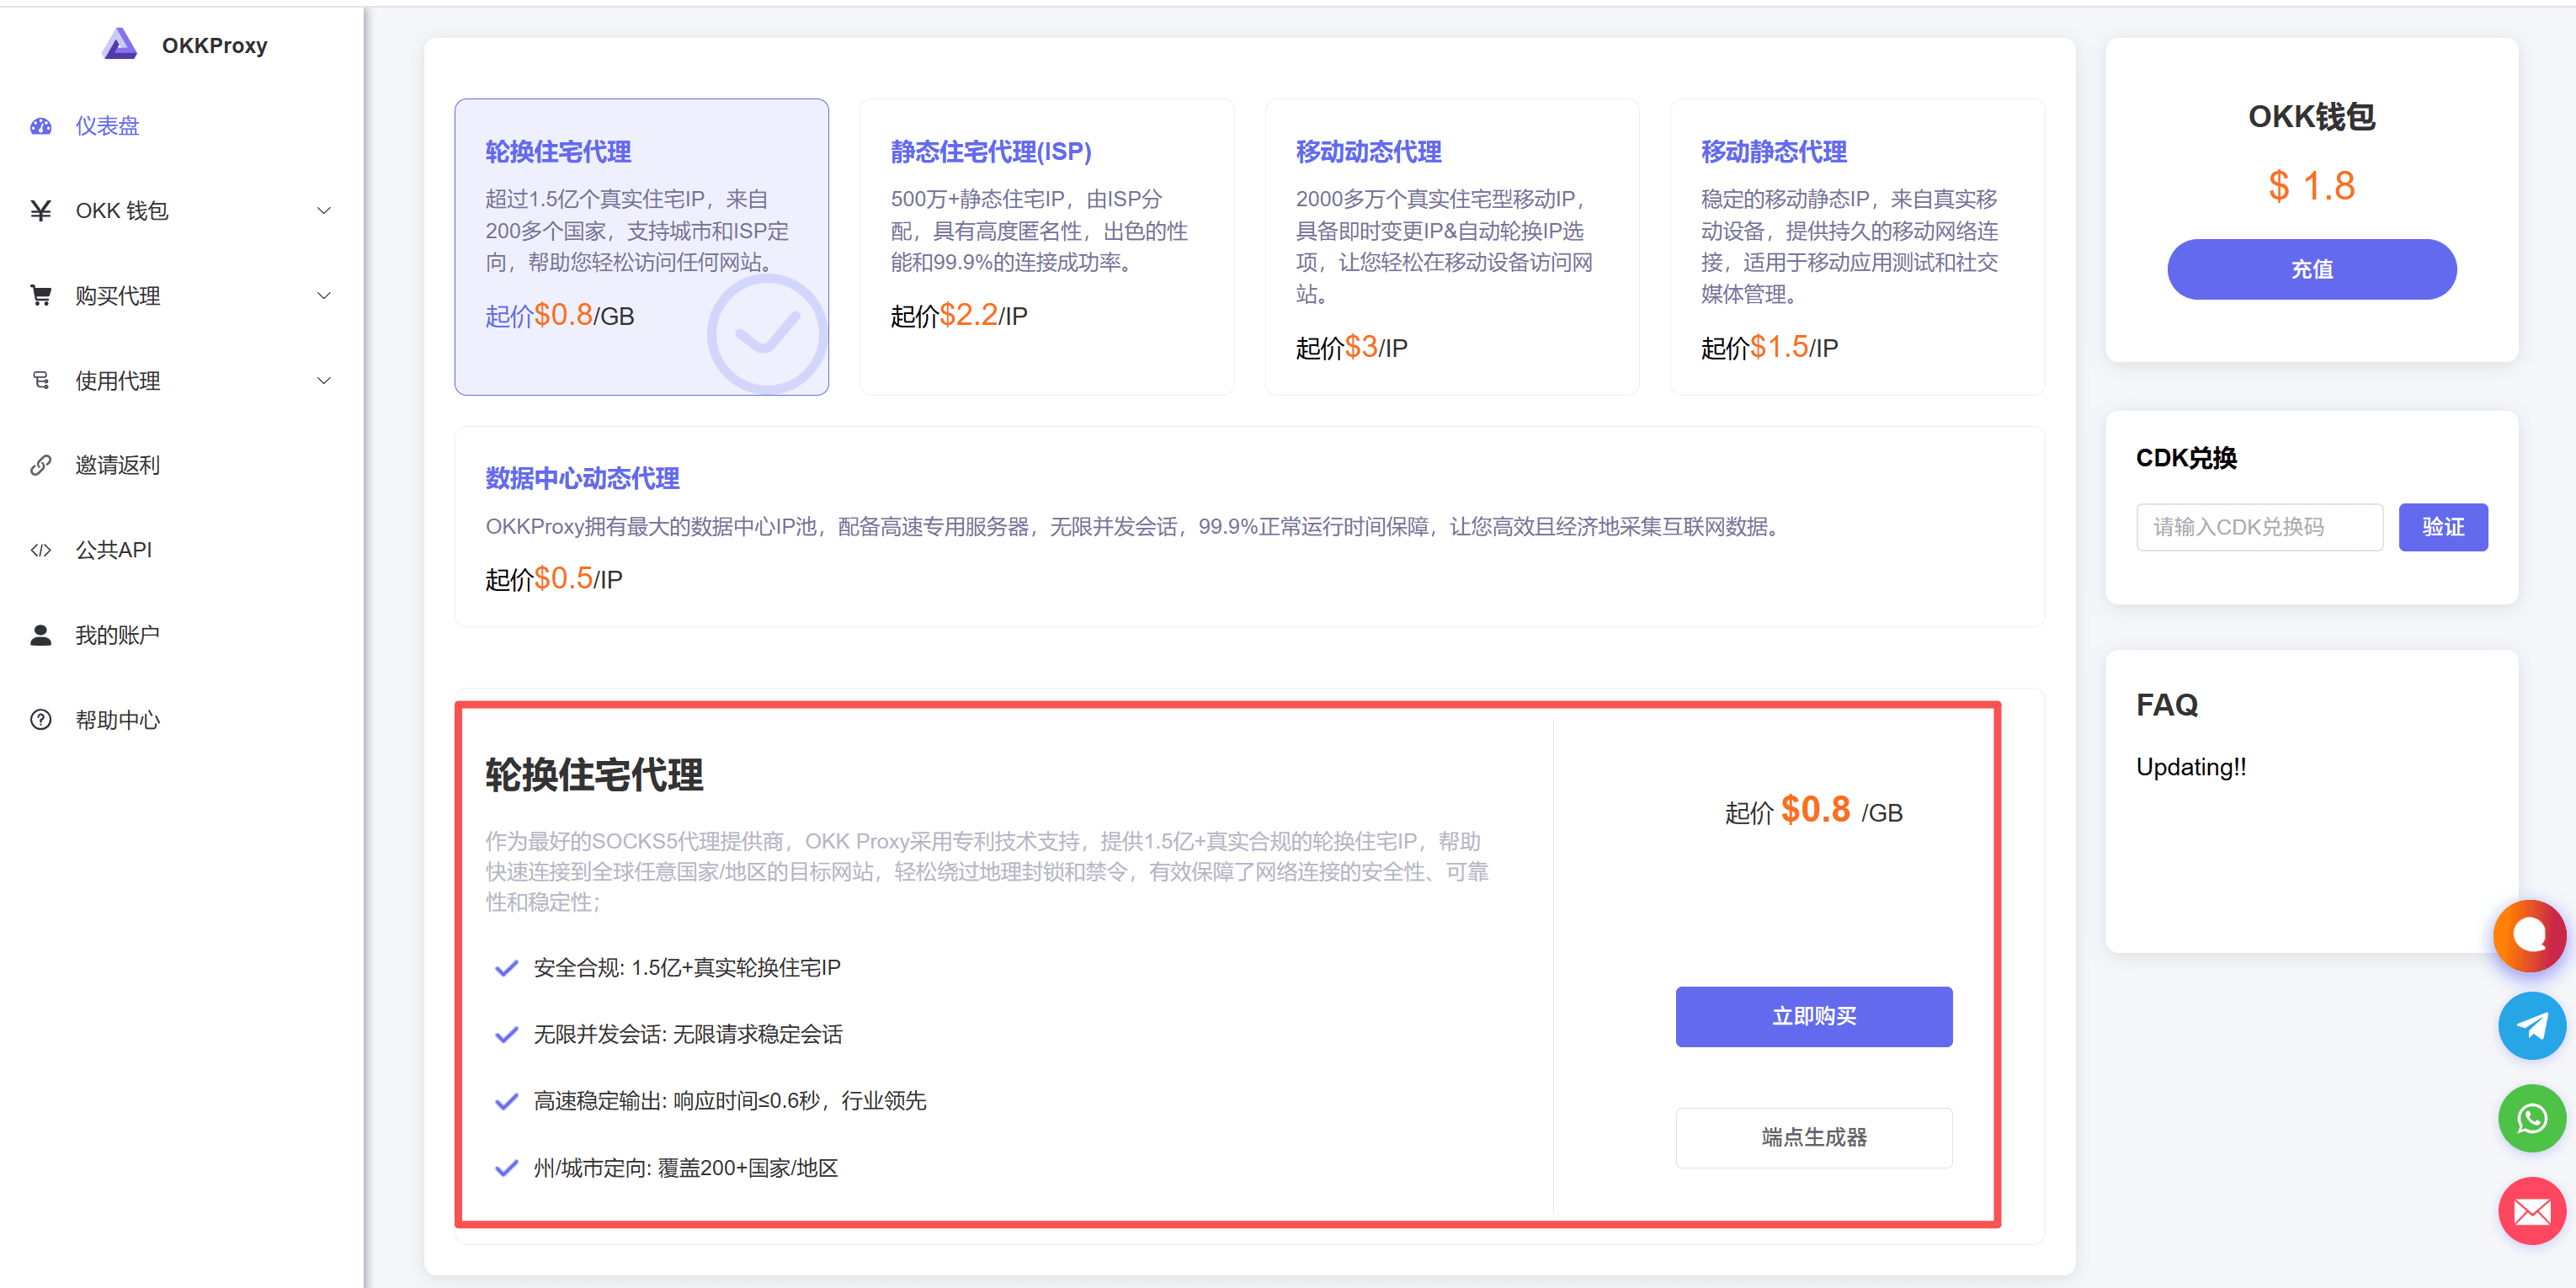Screen dimensions: 2576x1288
Task: Click the code icon beside 公共API
Action: [41, 550]
